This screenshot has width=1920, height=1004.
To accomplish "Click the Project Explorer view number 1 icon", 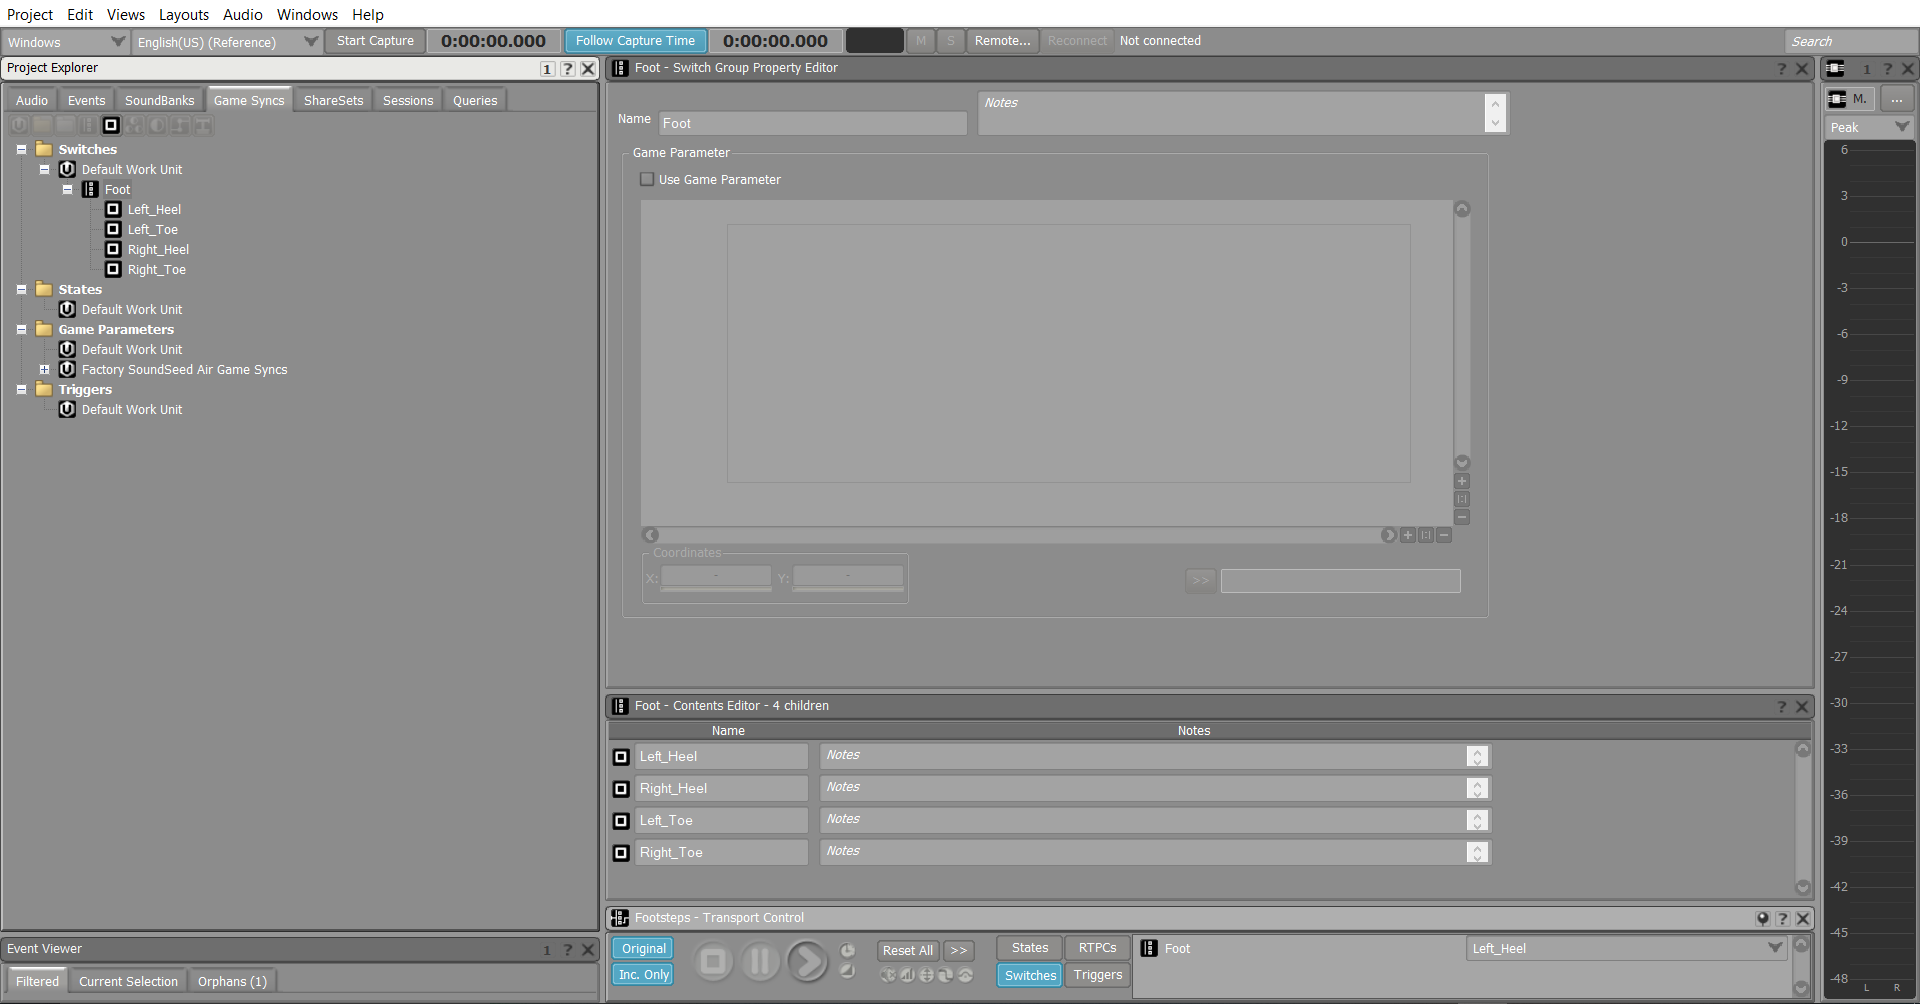I will pyautogui.click(x=547, y=68).
